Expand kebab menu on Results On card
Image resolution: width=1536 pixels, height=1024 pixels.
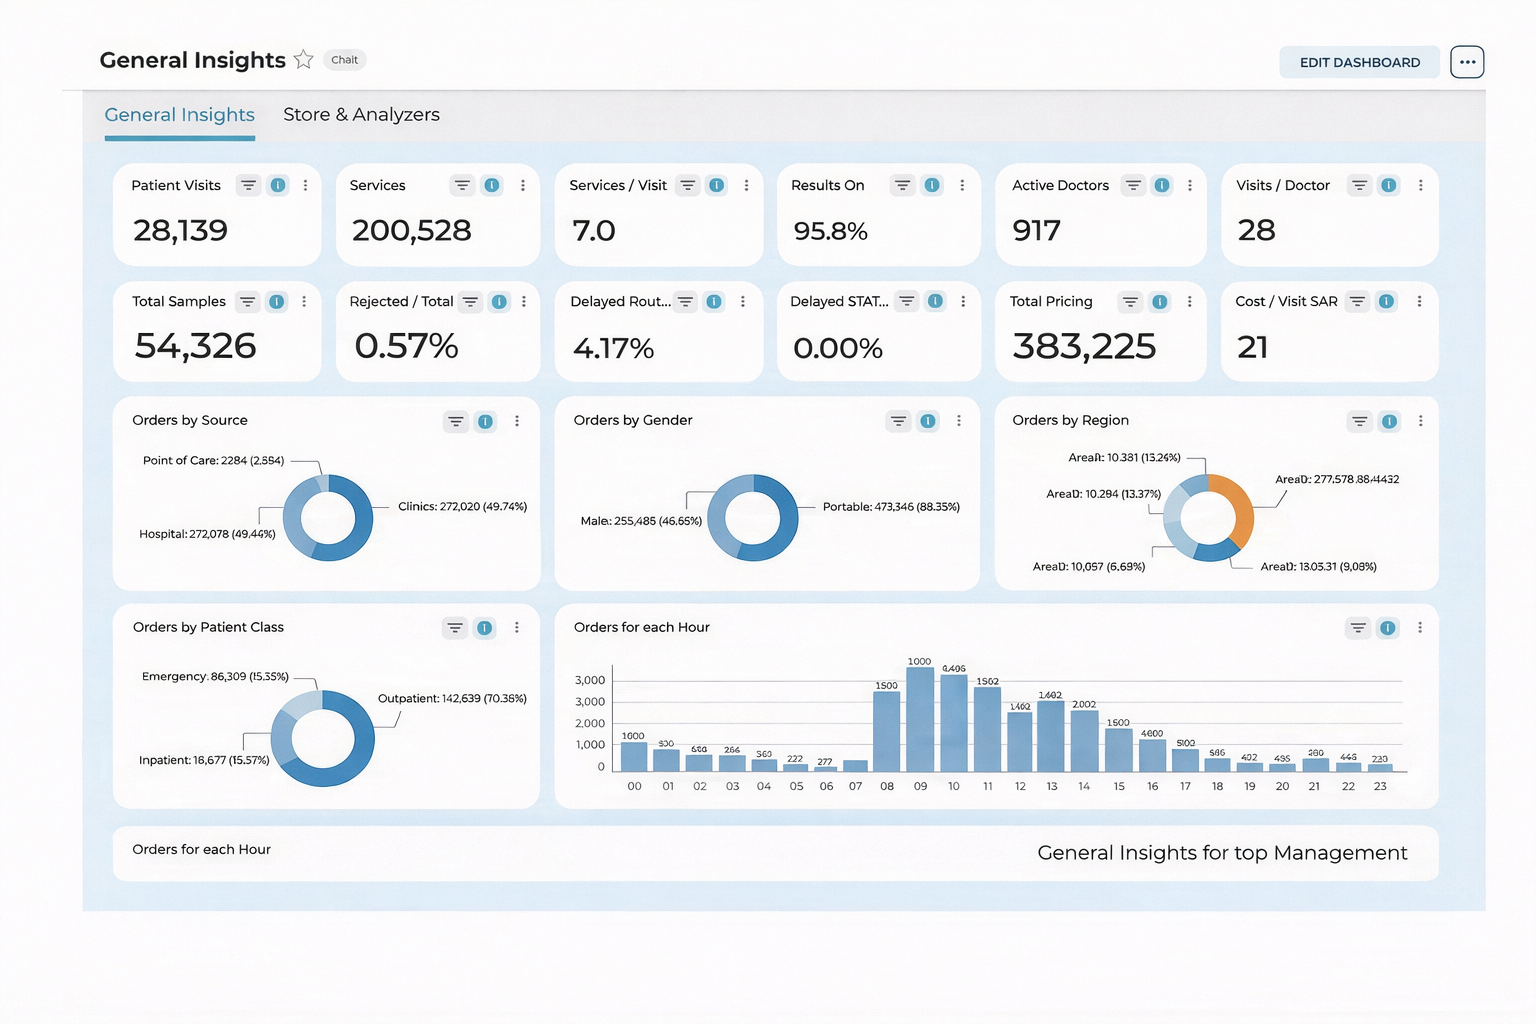coord(962,185)
